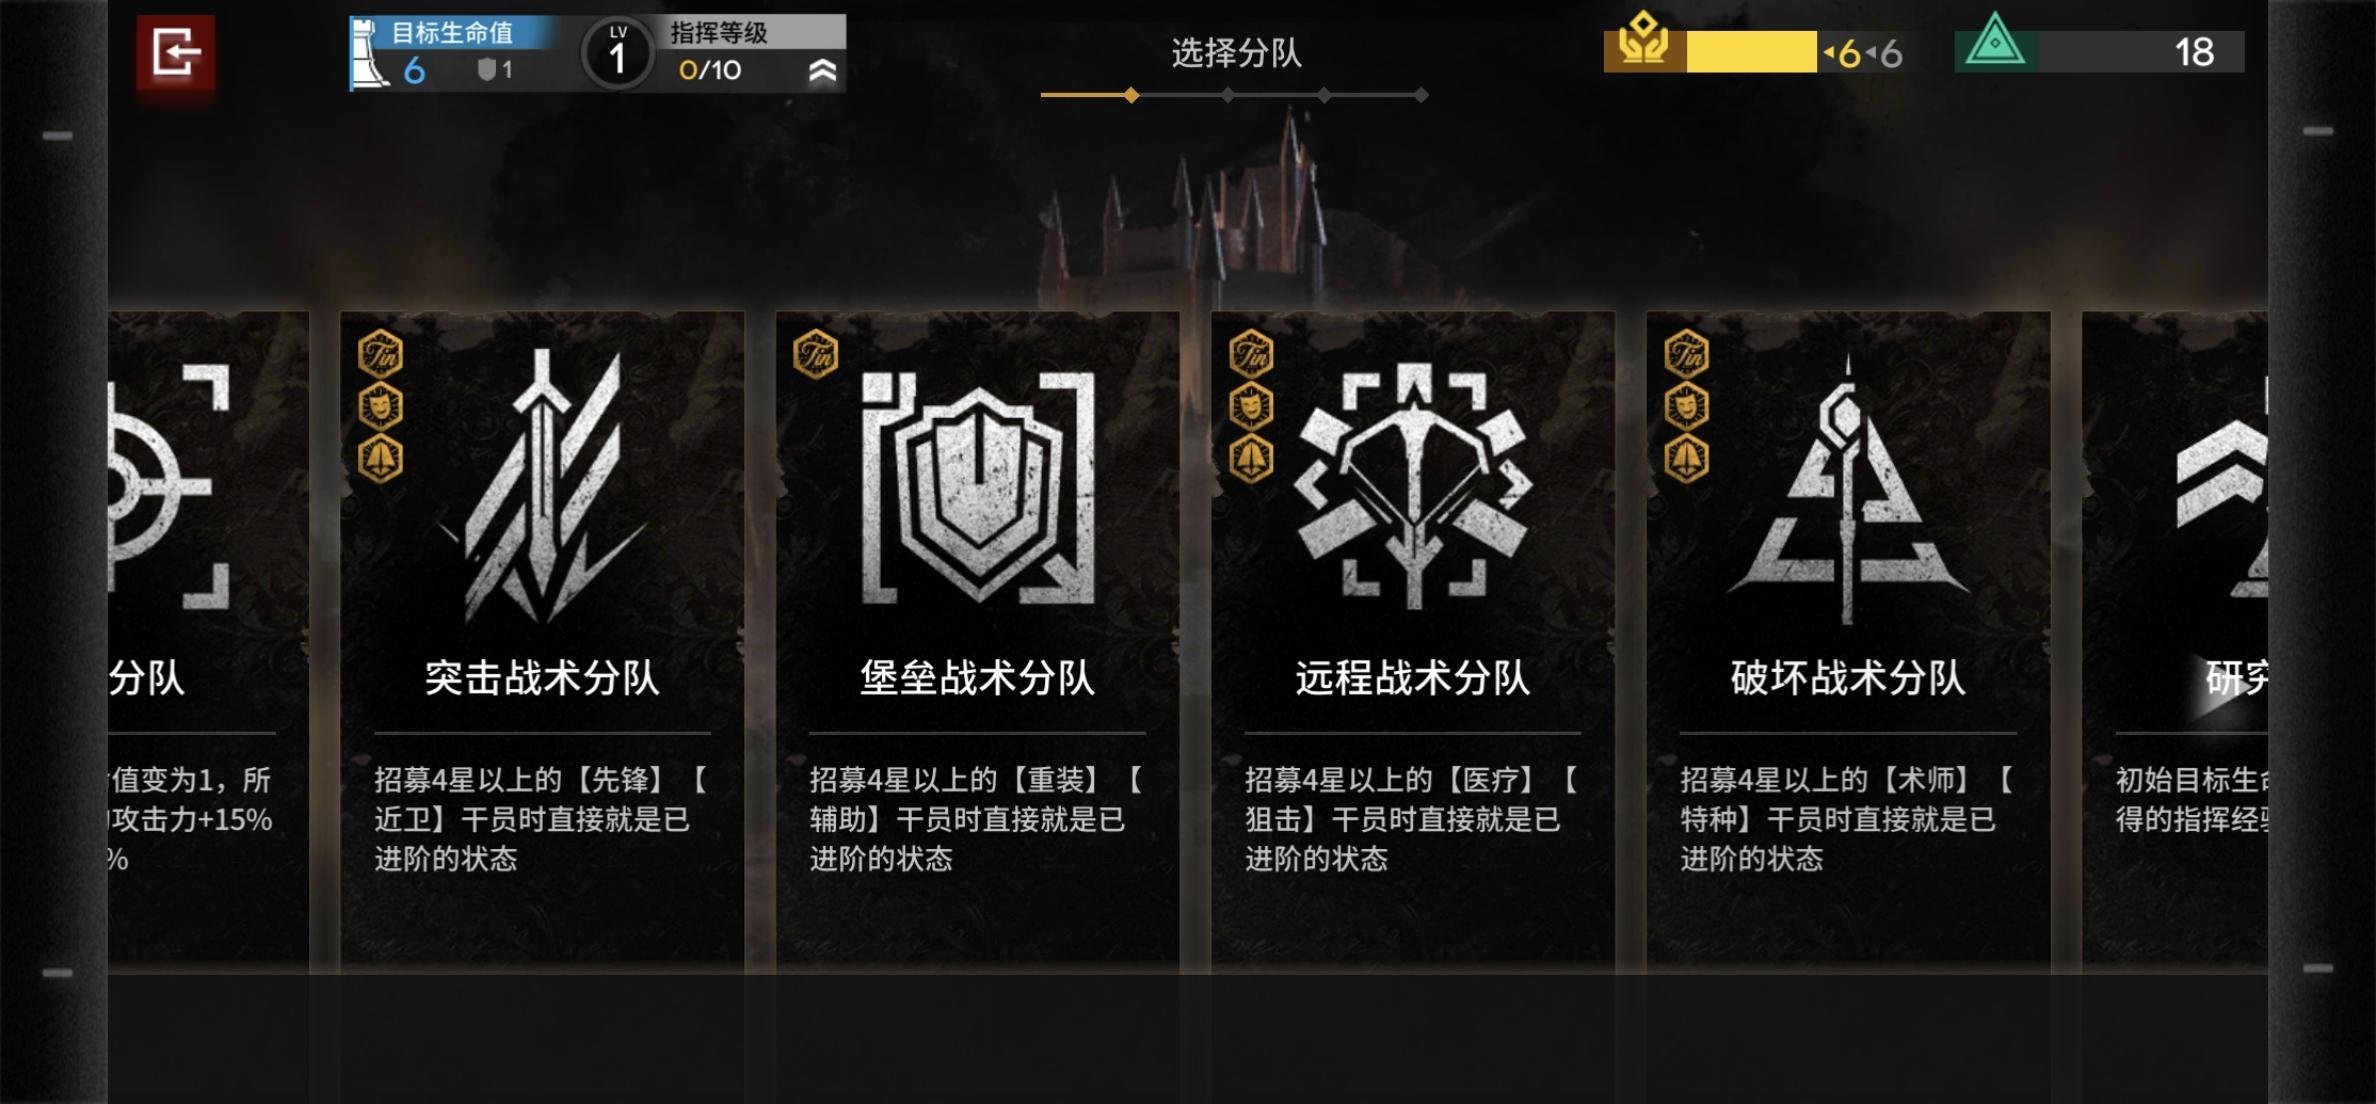Viewport: 2376px width, 1104px height.
Task: Click the third hexagon badge on 远程战术分队 card
Action: (x=1252, y=459)
